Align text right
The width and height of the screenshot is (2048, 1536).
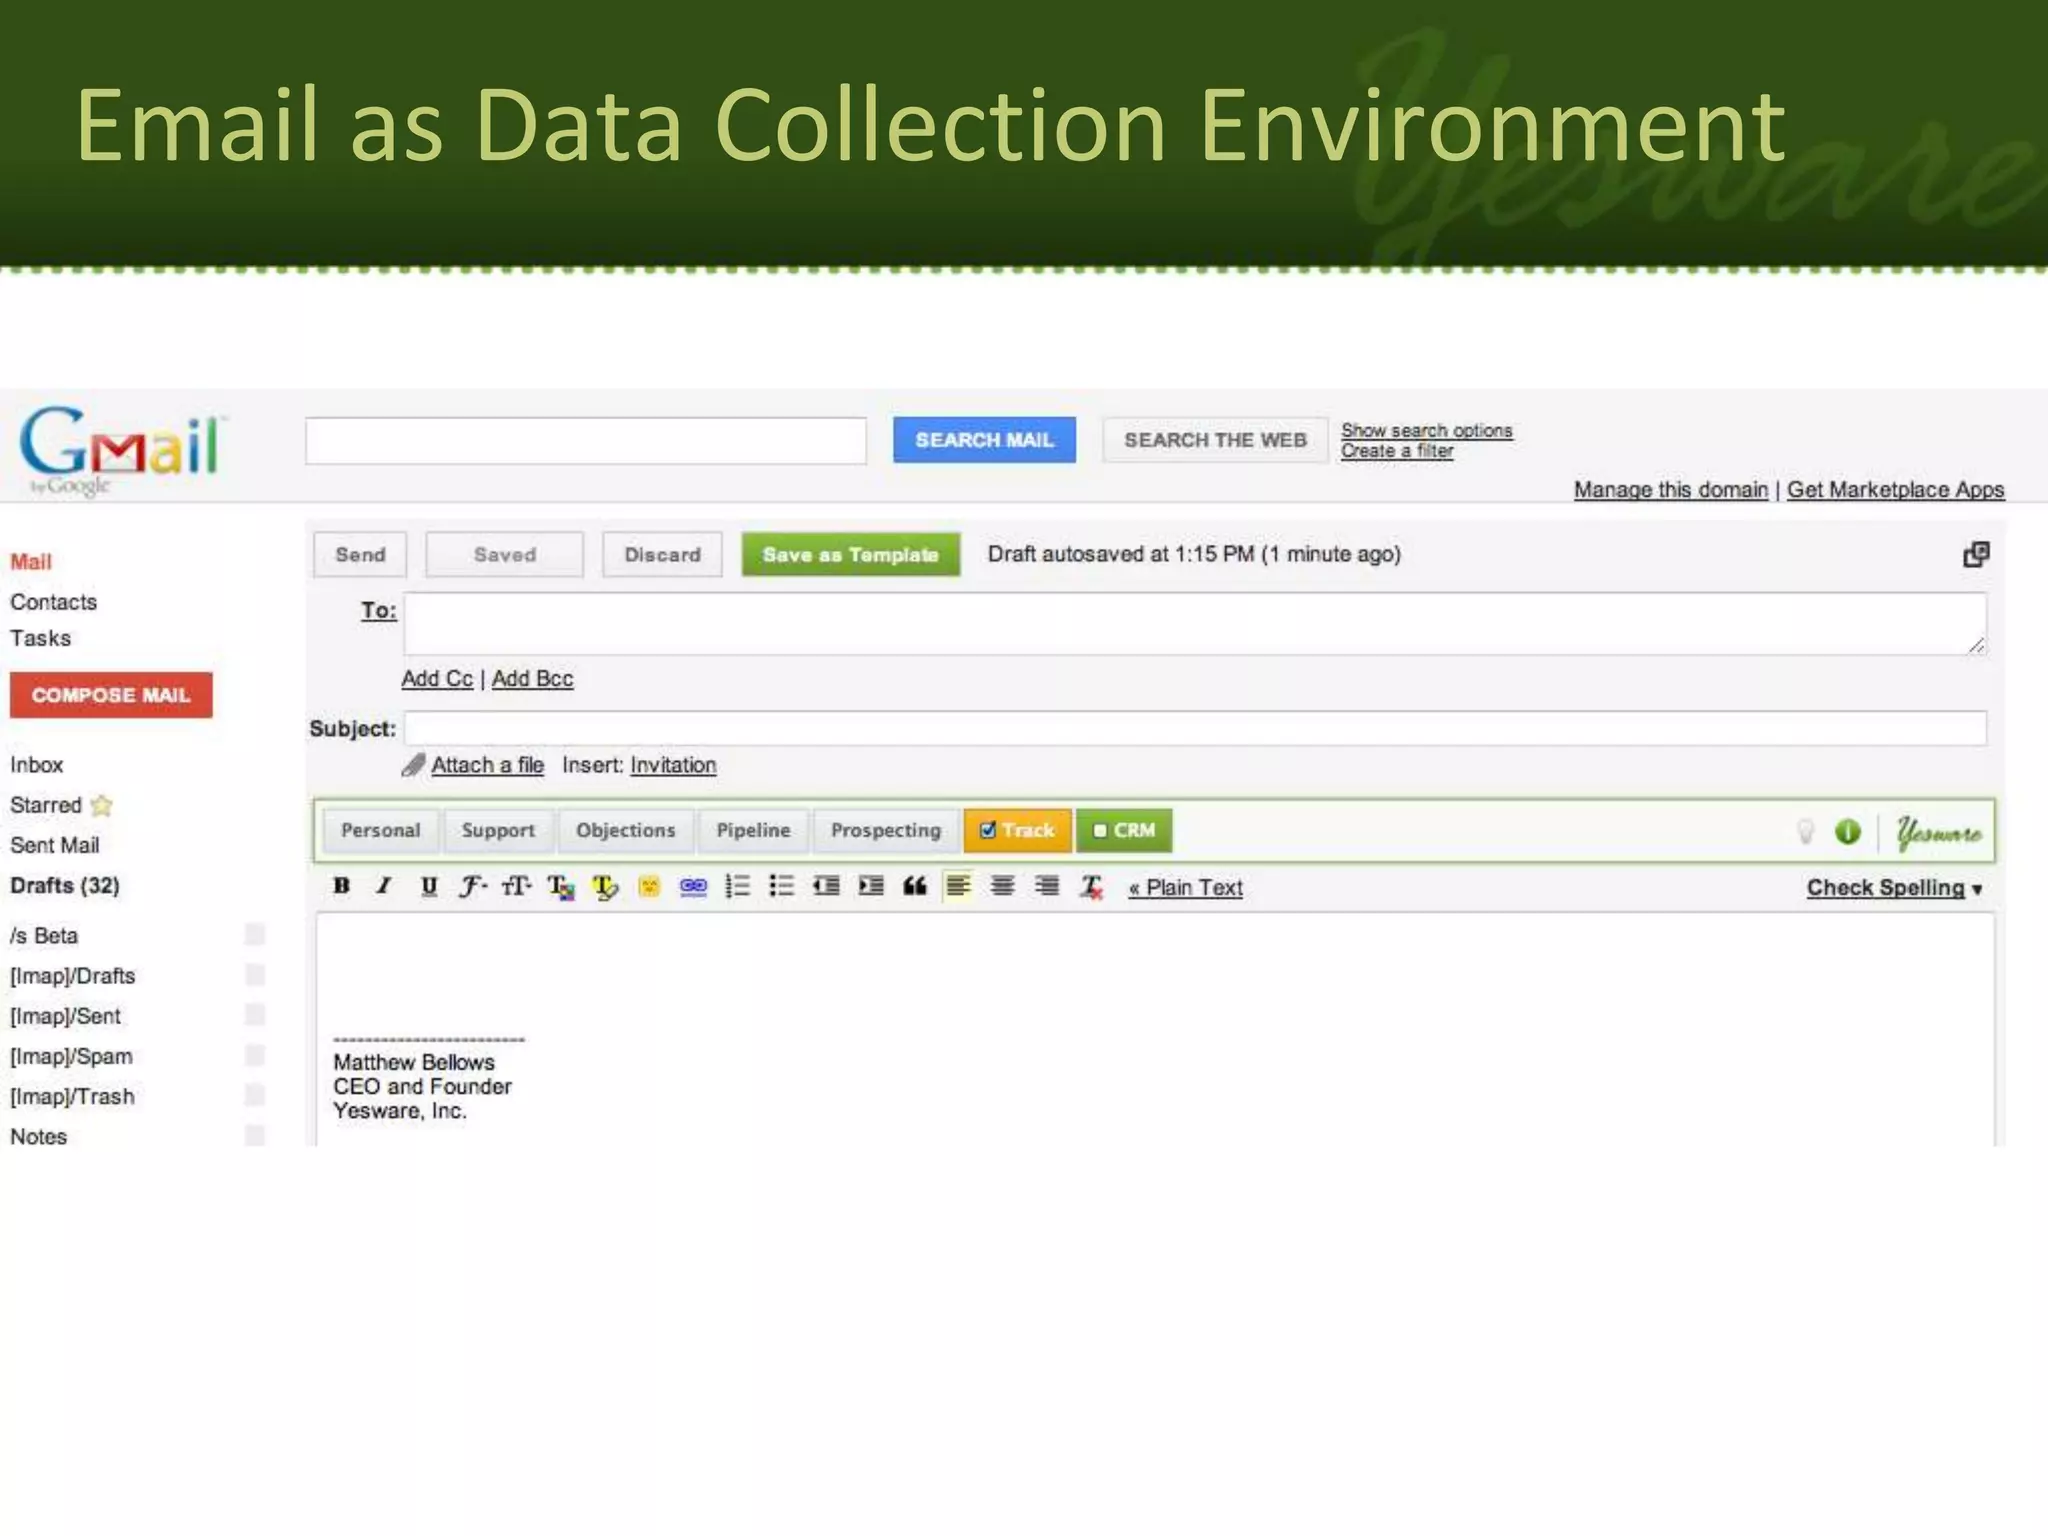tap(1047, 886)
